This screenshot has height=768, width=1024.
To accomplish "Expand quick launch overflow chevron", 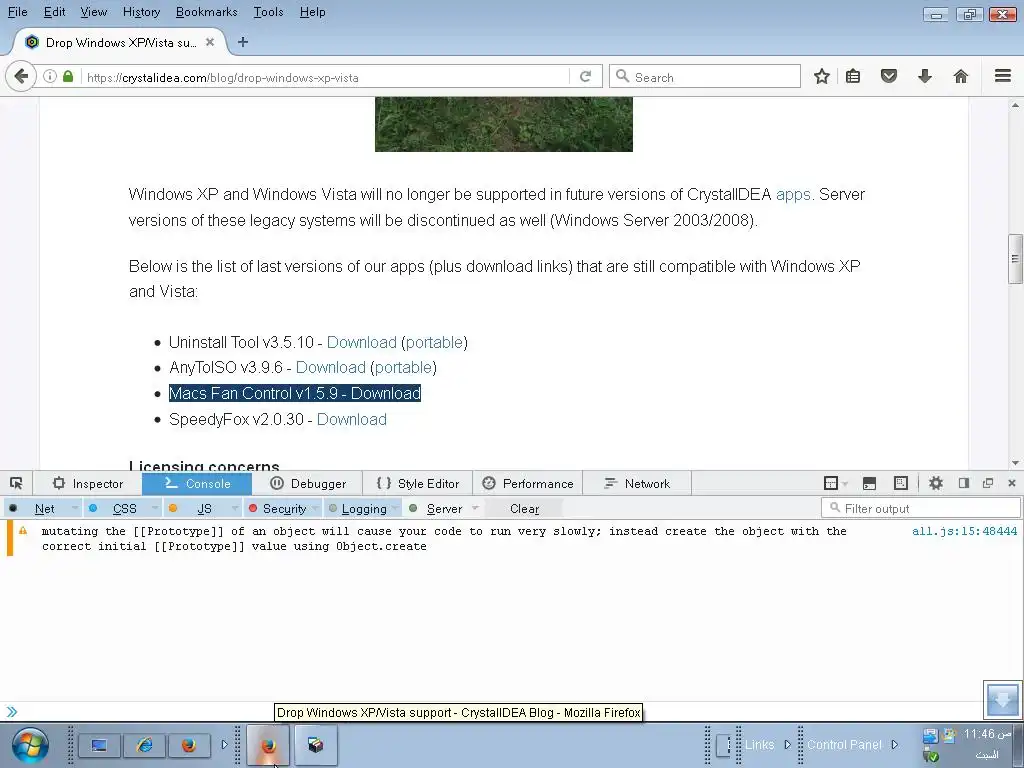I will [224, 744].
